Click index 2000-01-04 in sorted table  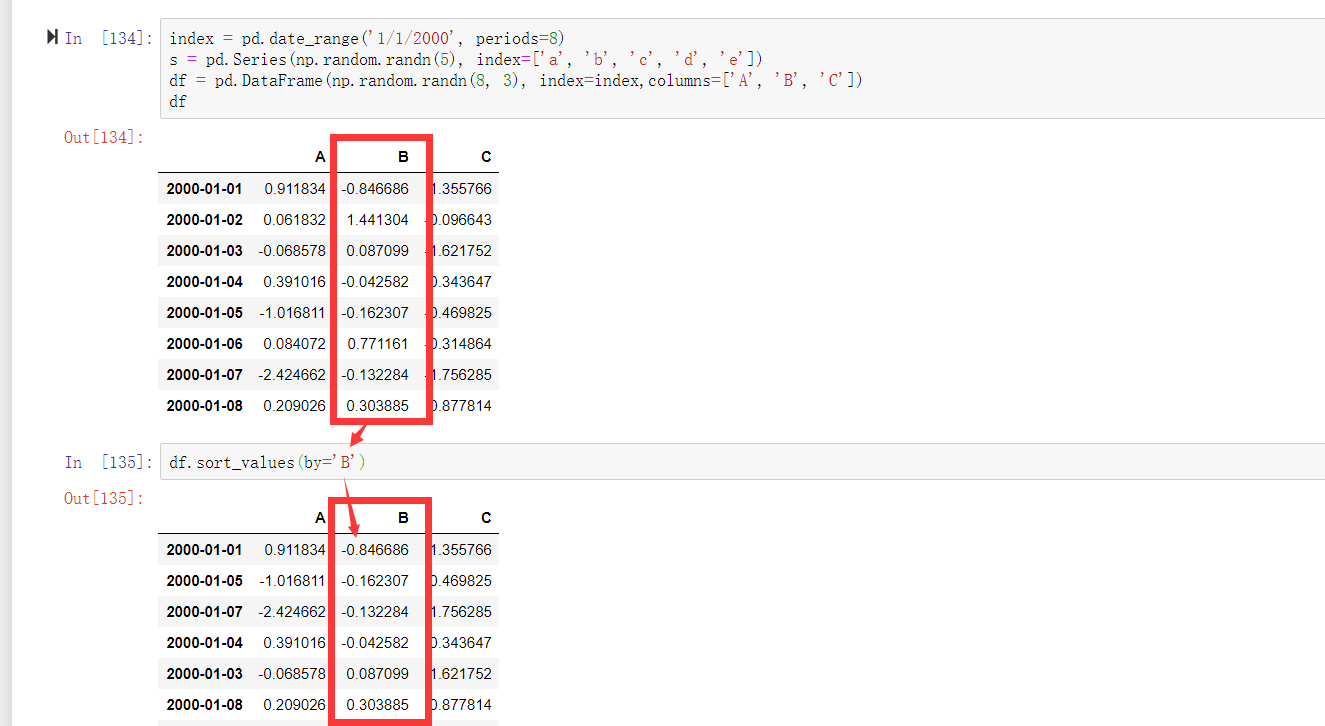pyautogui.click(x=204, y=642)
